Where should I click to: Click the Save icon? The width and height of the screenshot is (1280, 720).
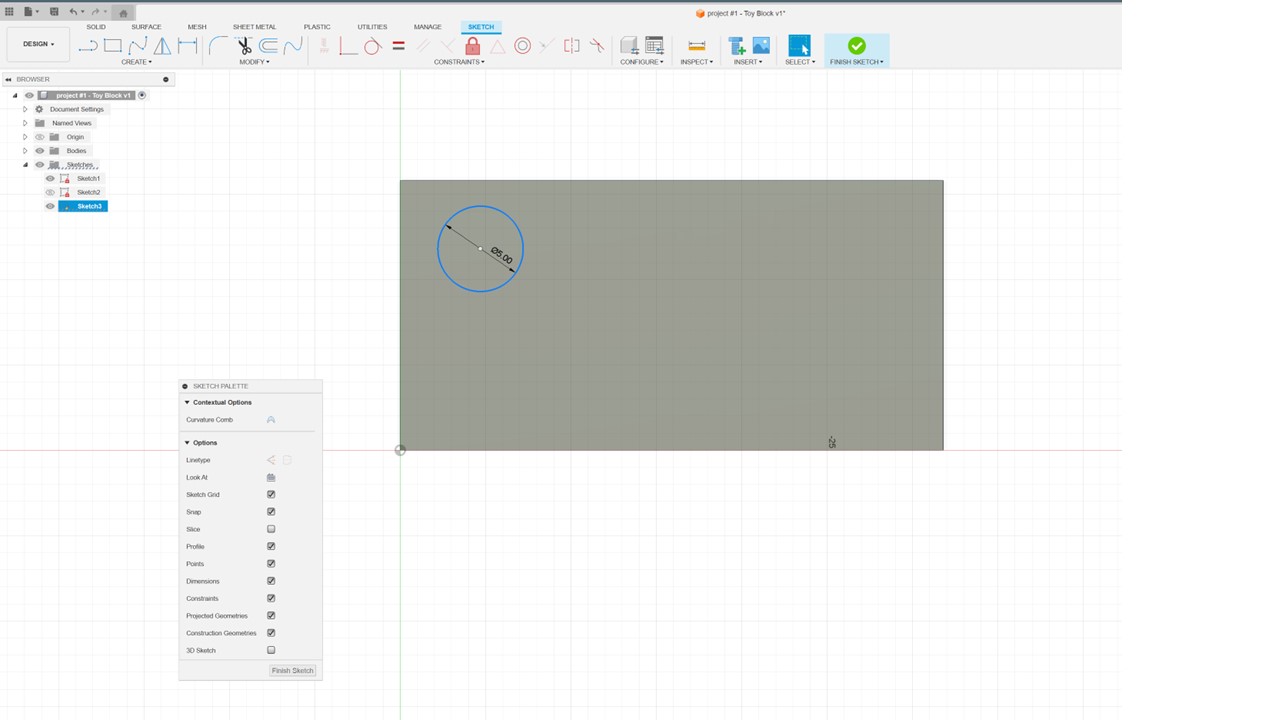54,12
